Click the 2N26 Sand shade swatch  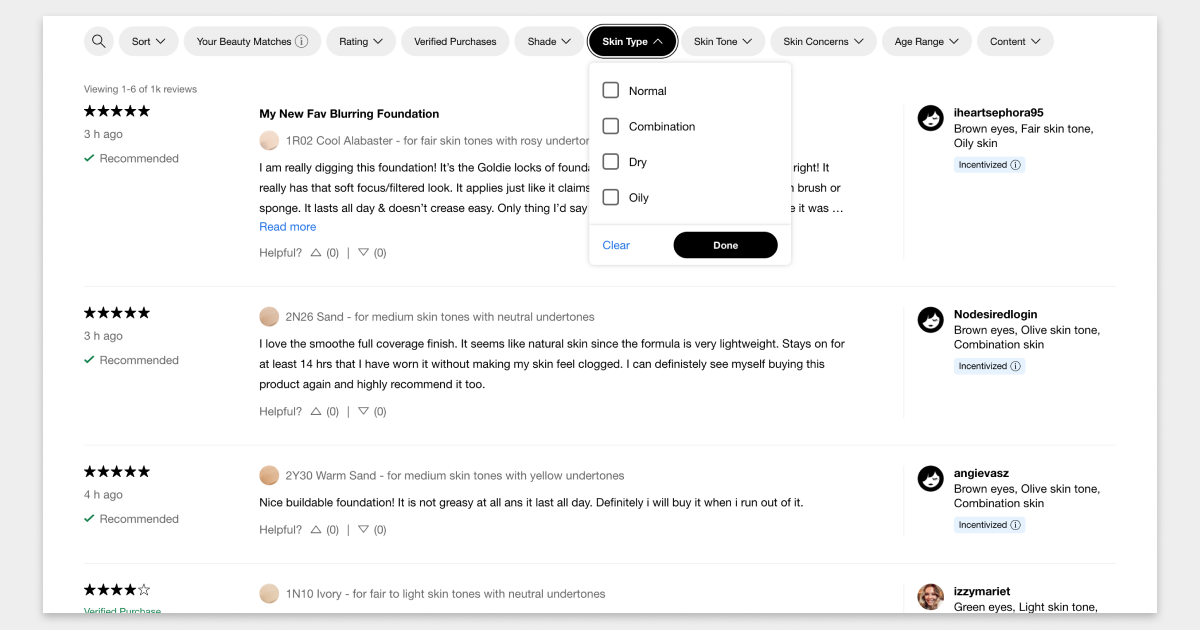[x=269, y=317]
